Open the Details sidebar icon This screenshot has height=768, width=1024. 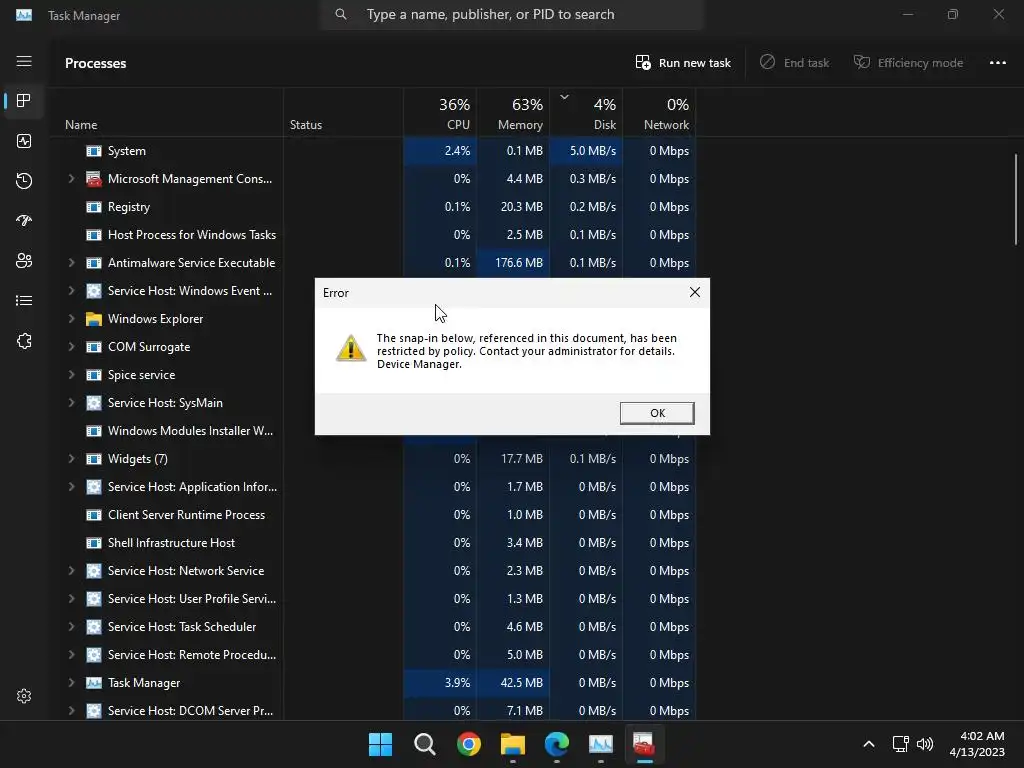[x=24, y=300]
